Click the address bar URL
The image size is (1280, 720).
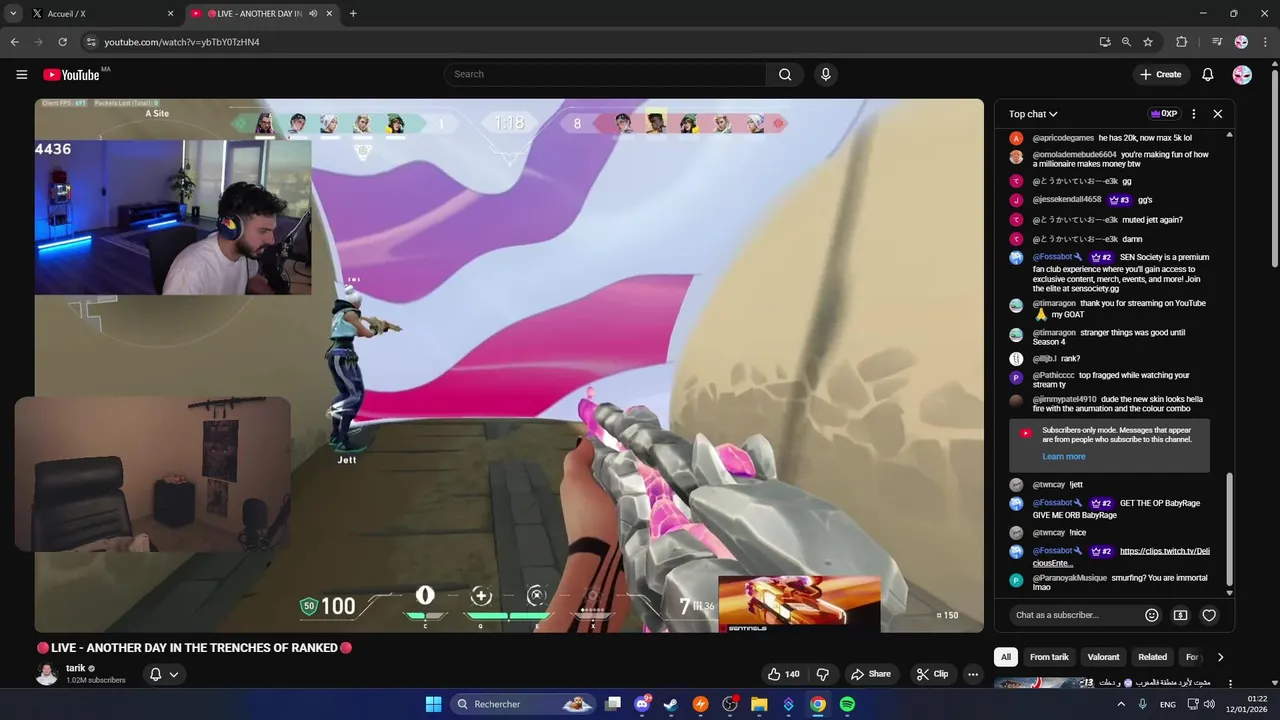[x=182, y=42]
